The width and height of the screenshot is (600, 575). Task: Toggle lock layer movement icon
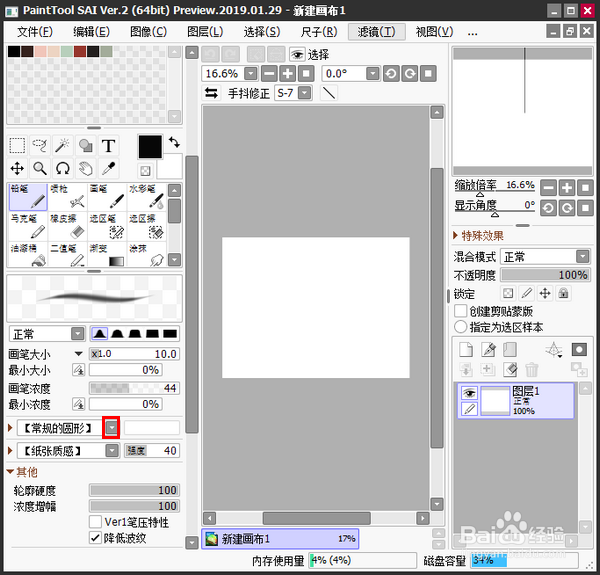tap(545, 293)
